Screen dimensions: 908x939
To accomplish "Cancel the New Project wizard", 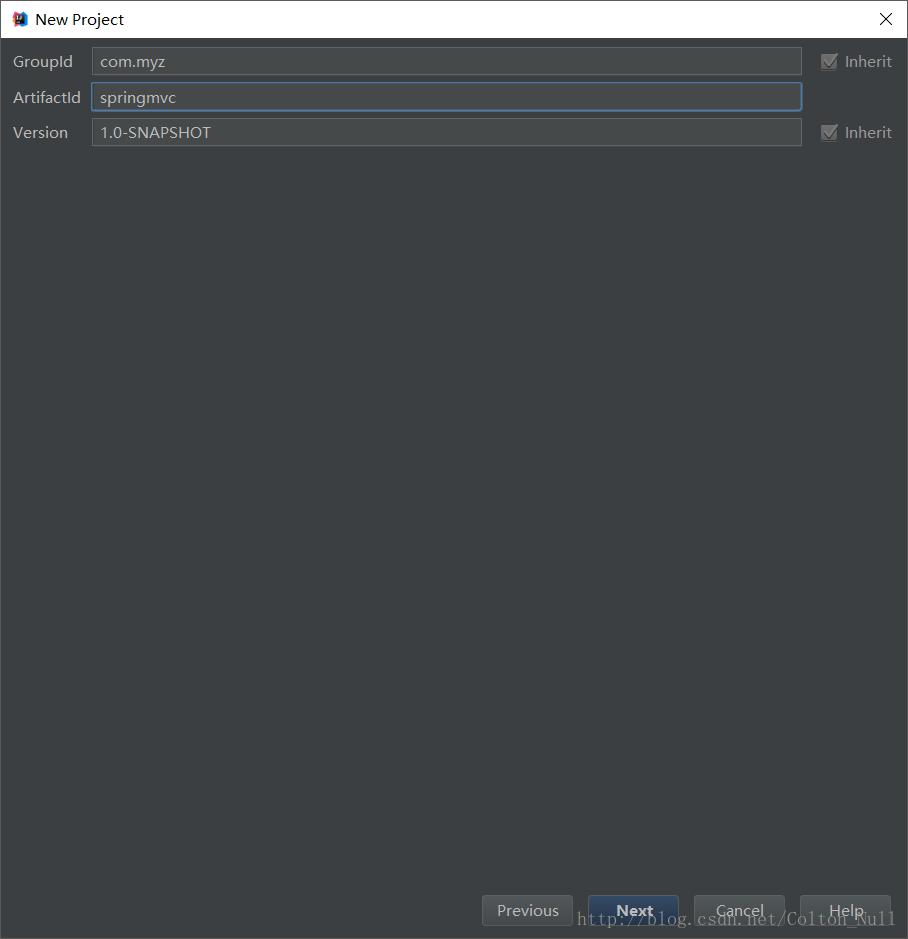I will click(x=739, y=910).
